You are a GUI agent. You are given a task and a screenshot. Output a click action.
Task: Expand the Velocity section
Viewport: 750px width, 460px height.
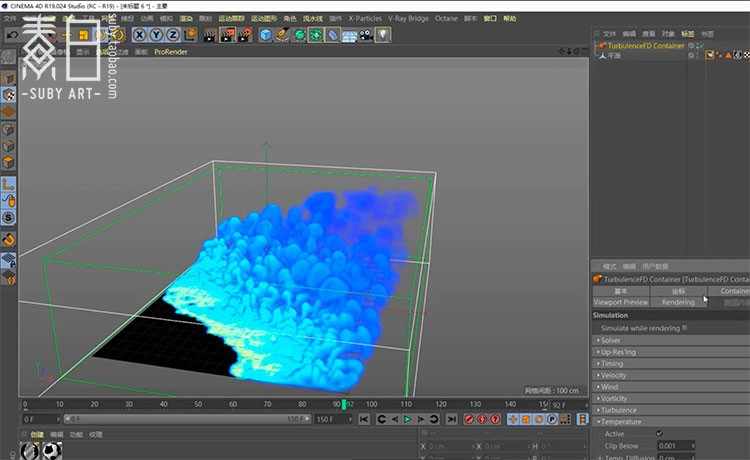coord(672,375)
